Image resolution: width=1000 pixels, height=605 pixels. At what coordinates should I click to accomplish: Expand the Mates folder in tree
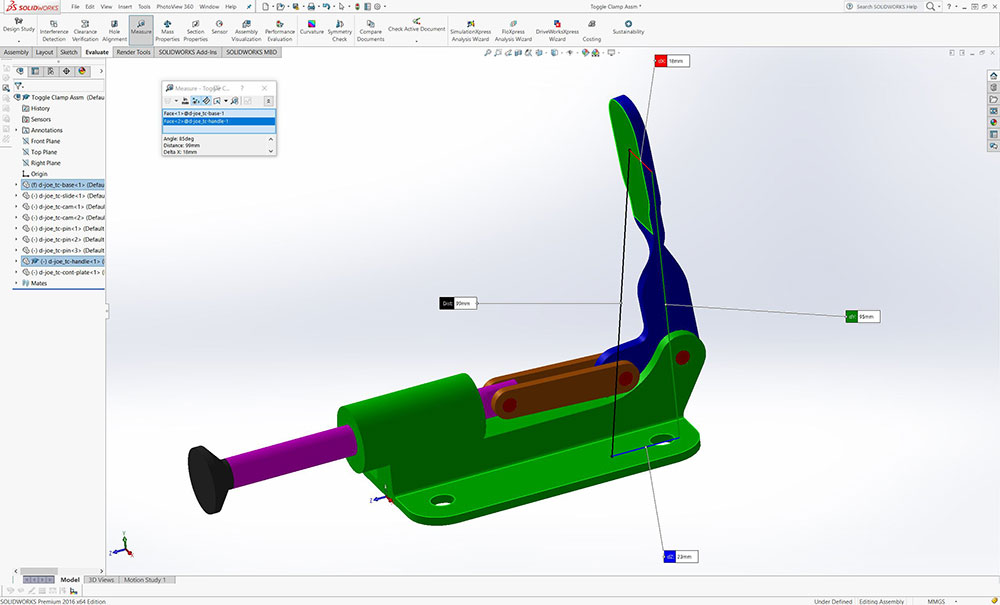(x=16, y=283)
